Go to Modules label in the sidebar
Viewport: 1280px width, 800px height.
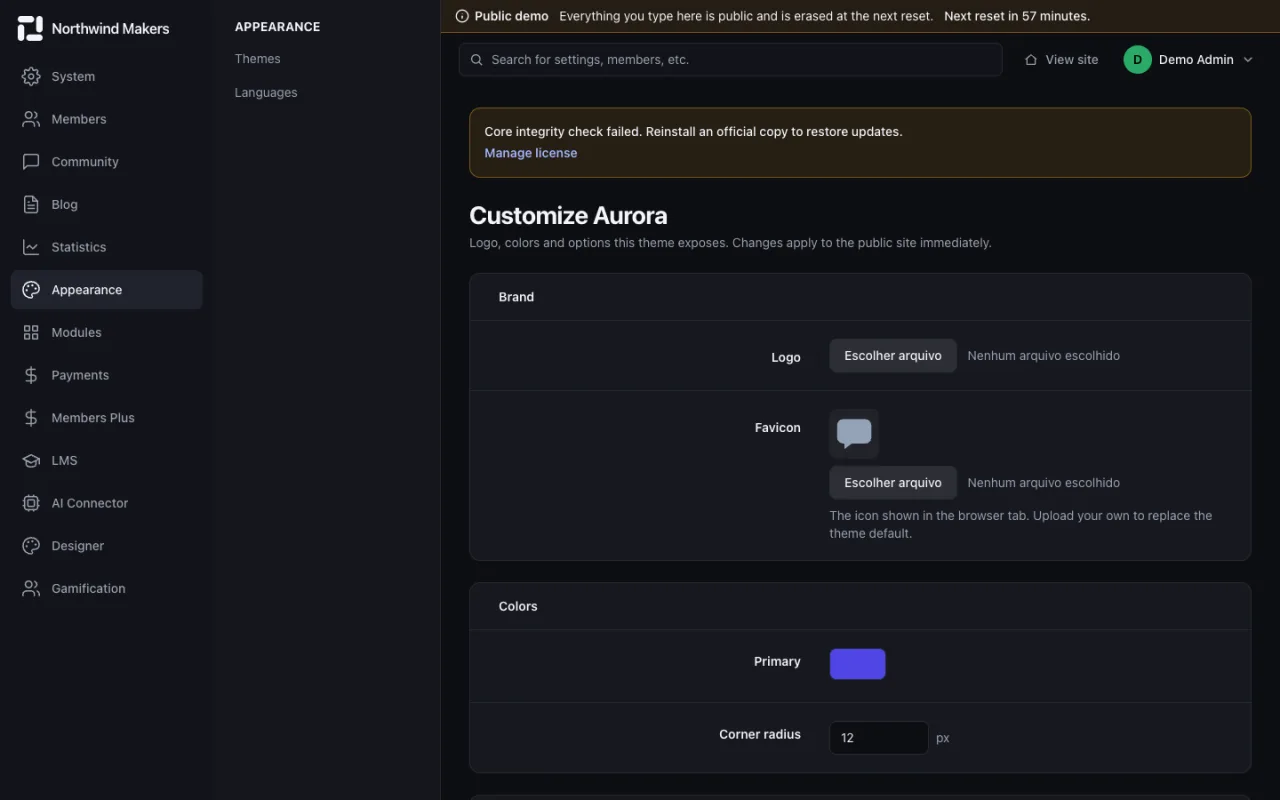pyautogui.click(x=77, y=333)
